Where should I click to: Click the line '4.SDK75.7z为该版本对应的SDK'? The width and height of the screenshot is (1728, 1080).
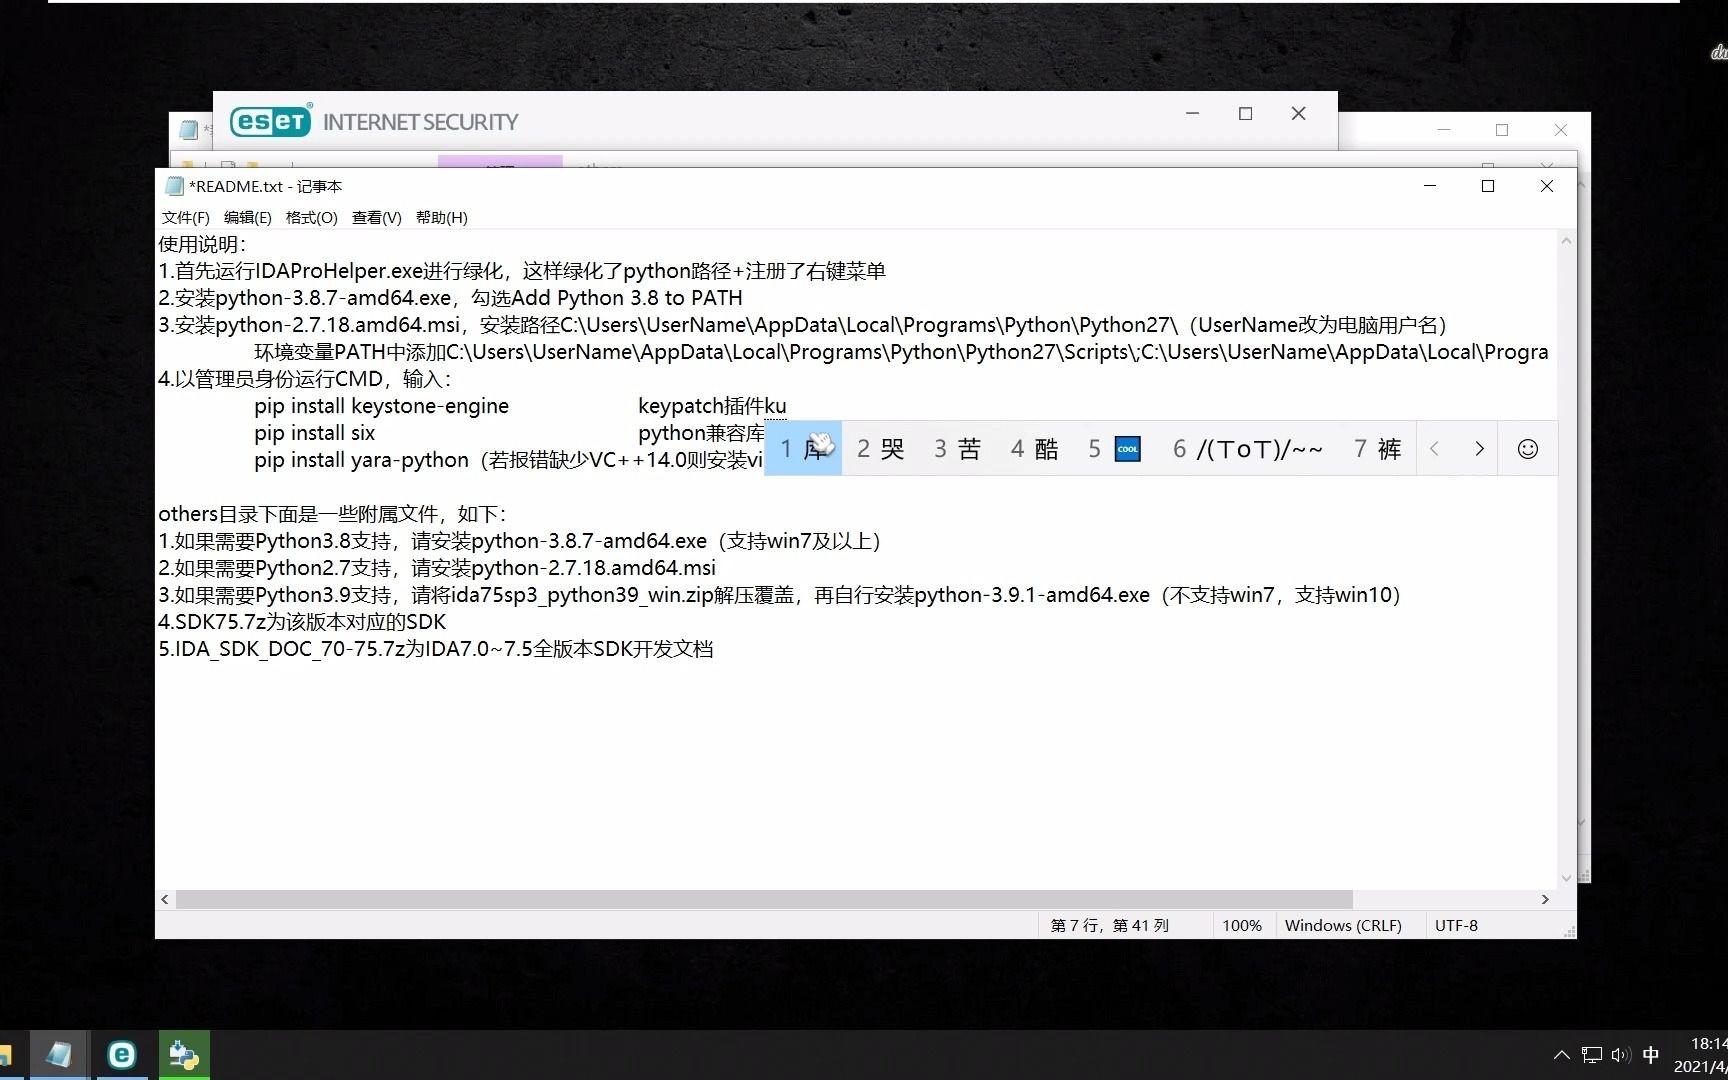pyautogui.click(x=302, y=622)
